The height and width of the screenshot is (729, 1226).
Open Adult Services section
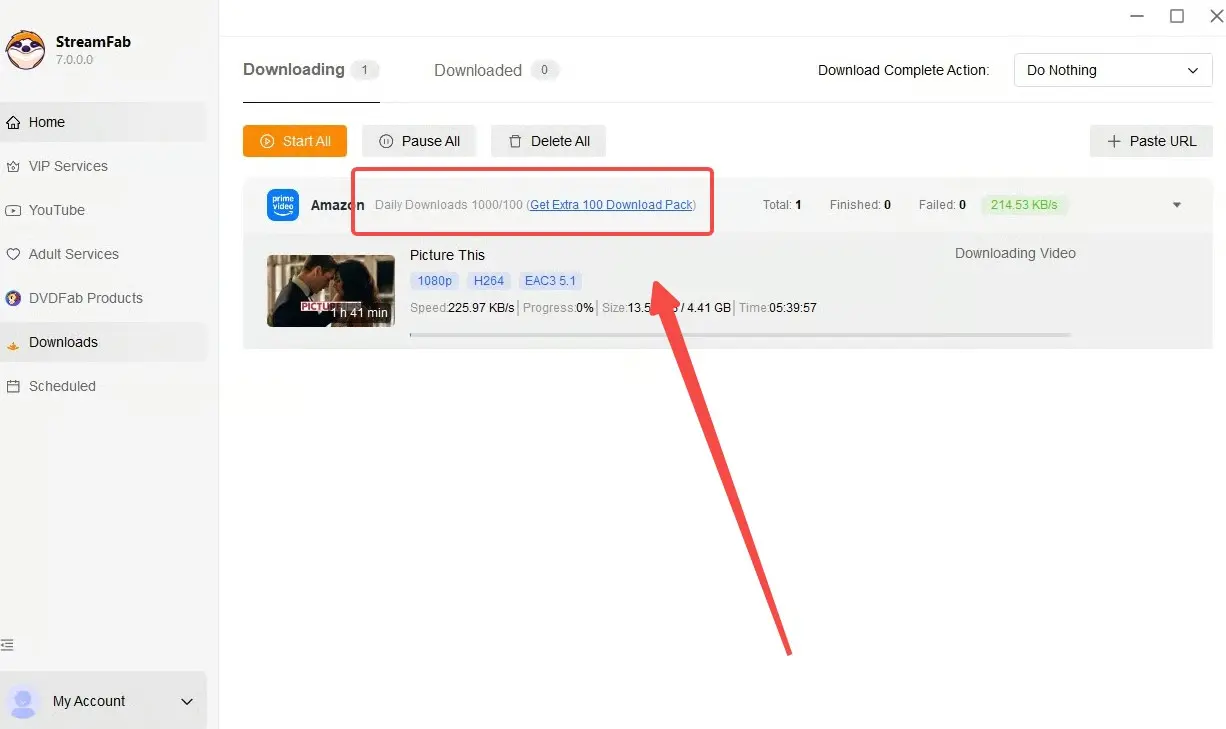pyautogui.click(x=103, y=254)
